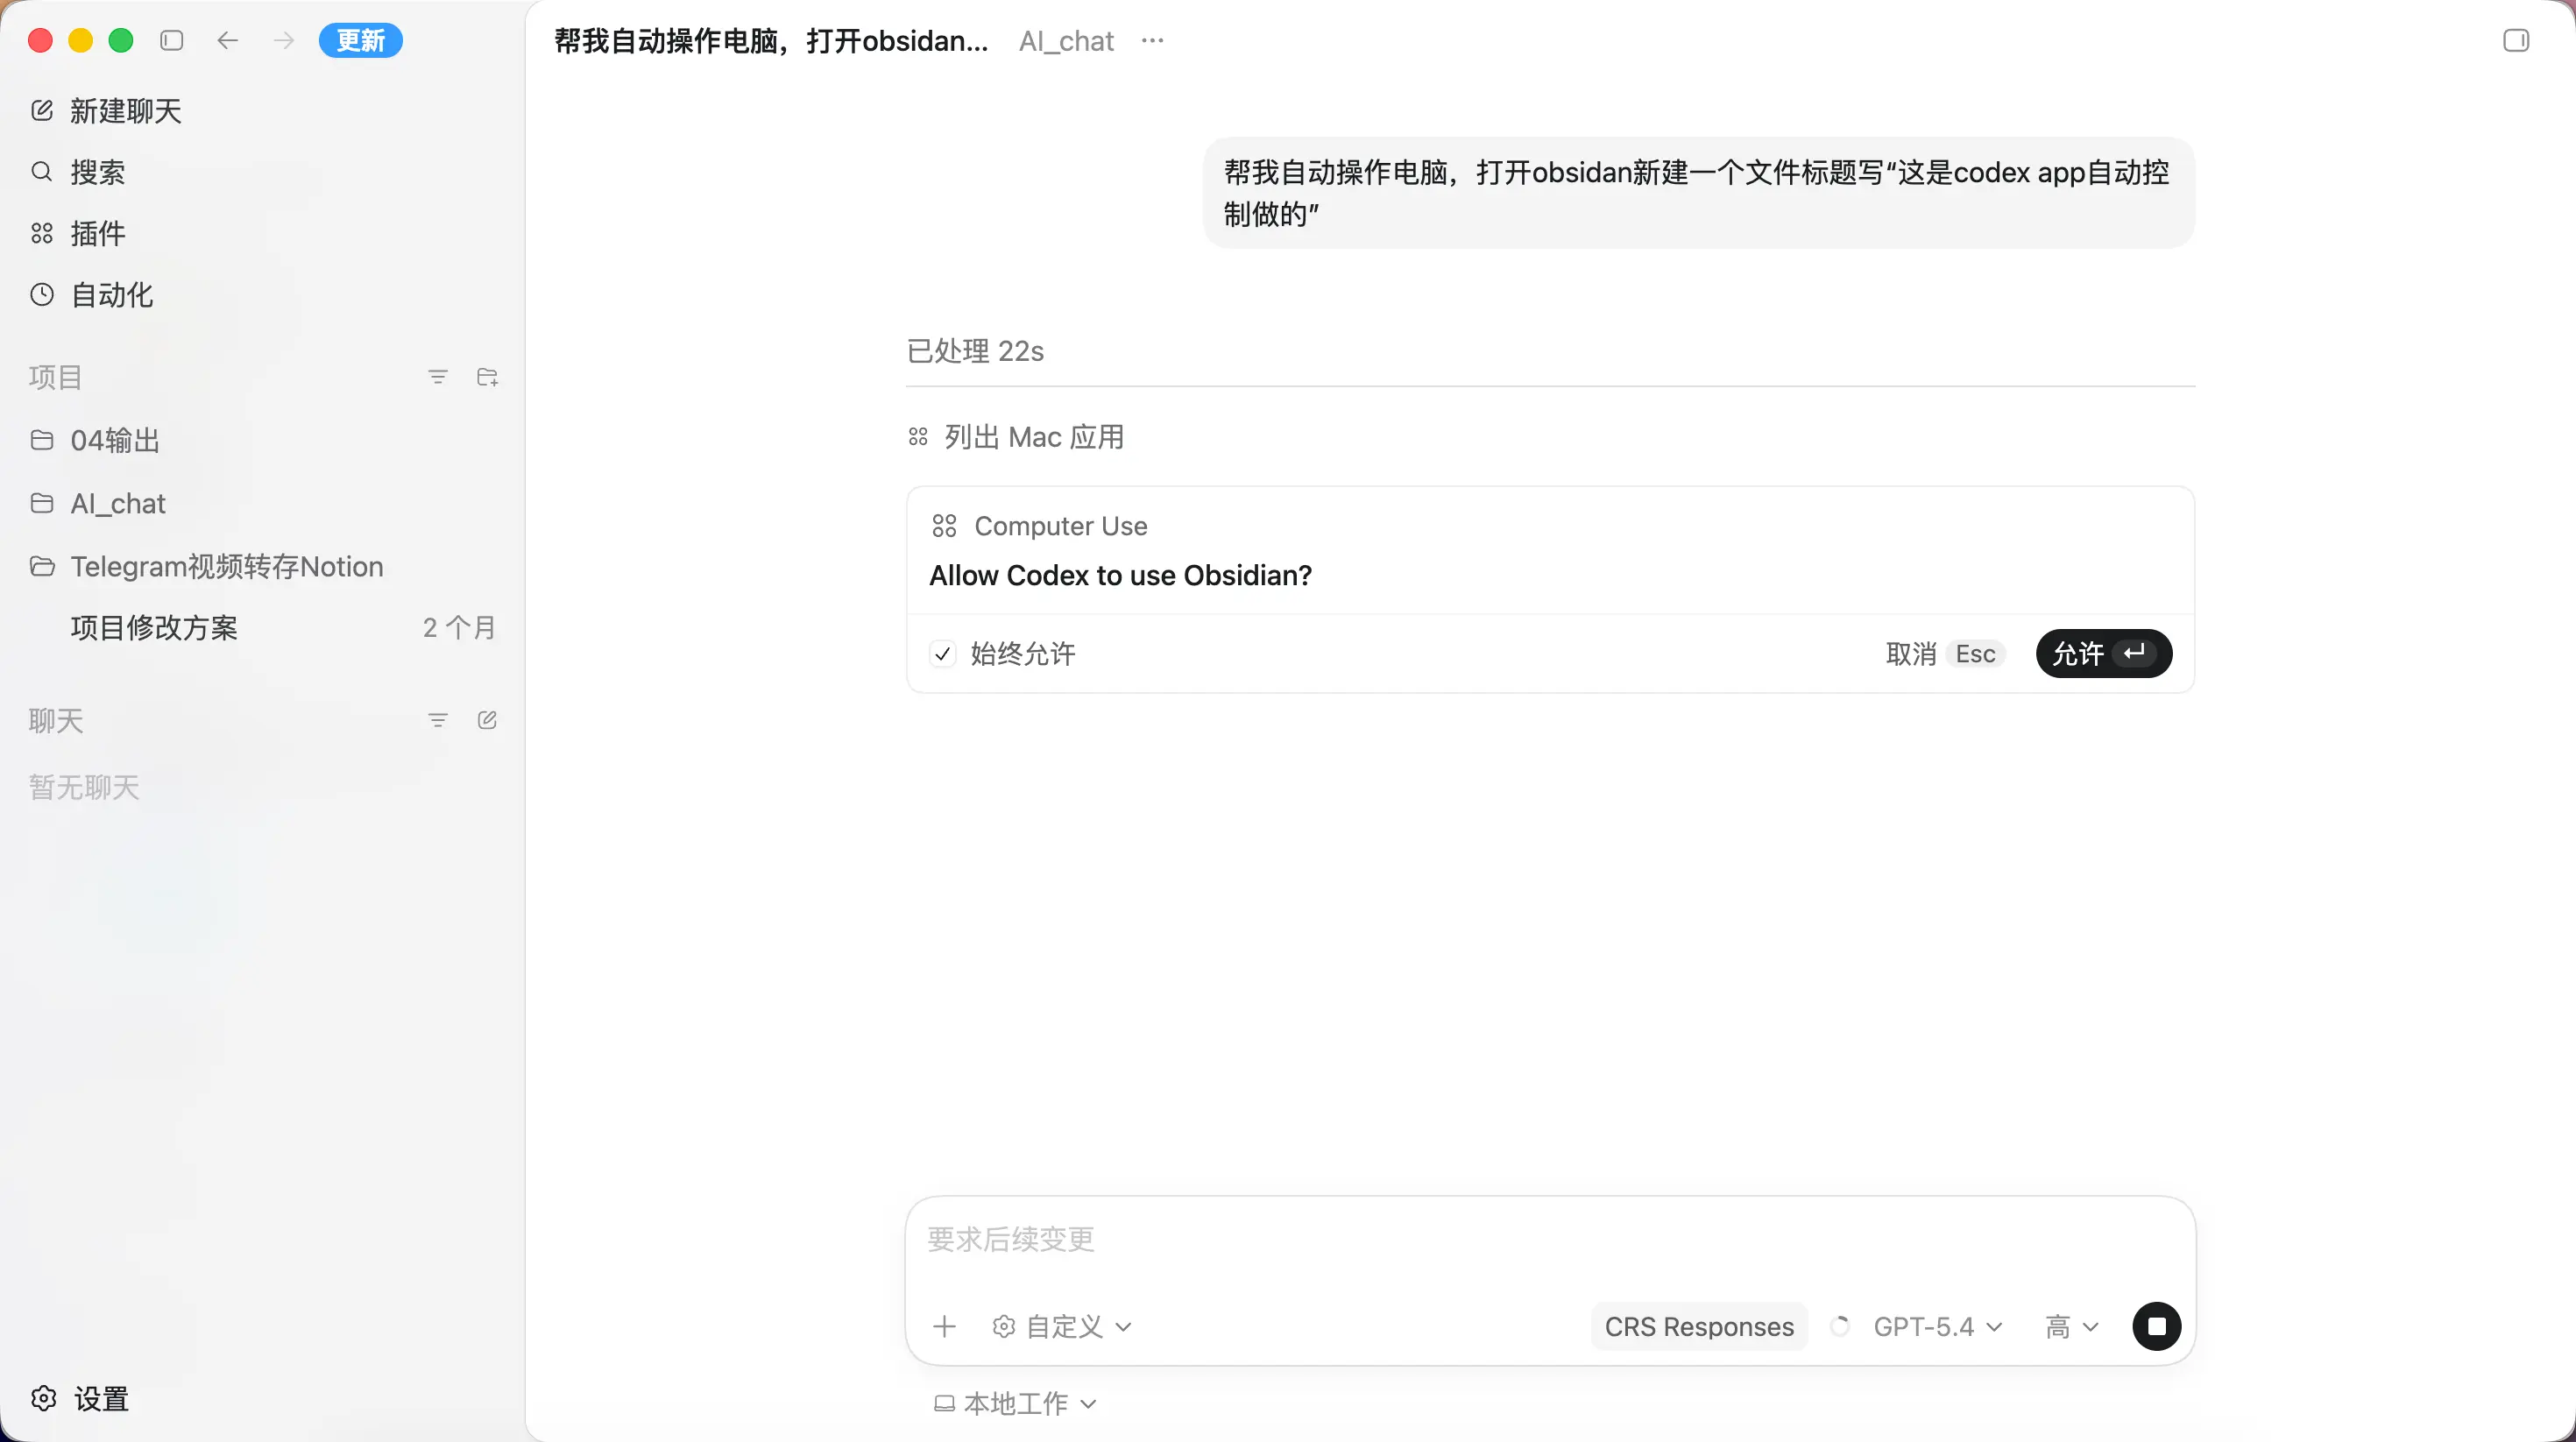2576x1442 pixels.
Task: Filter projects list icon
Action: [437, 377]
